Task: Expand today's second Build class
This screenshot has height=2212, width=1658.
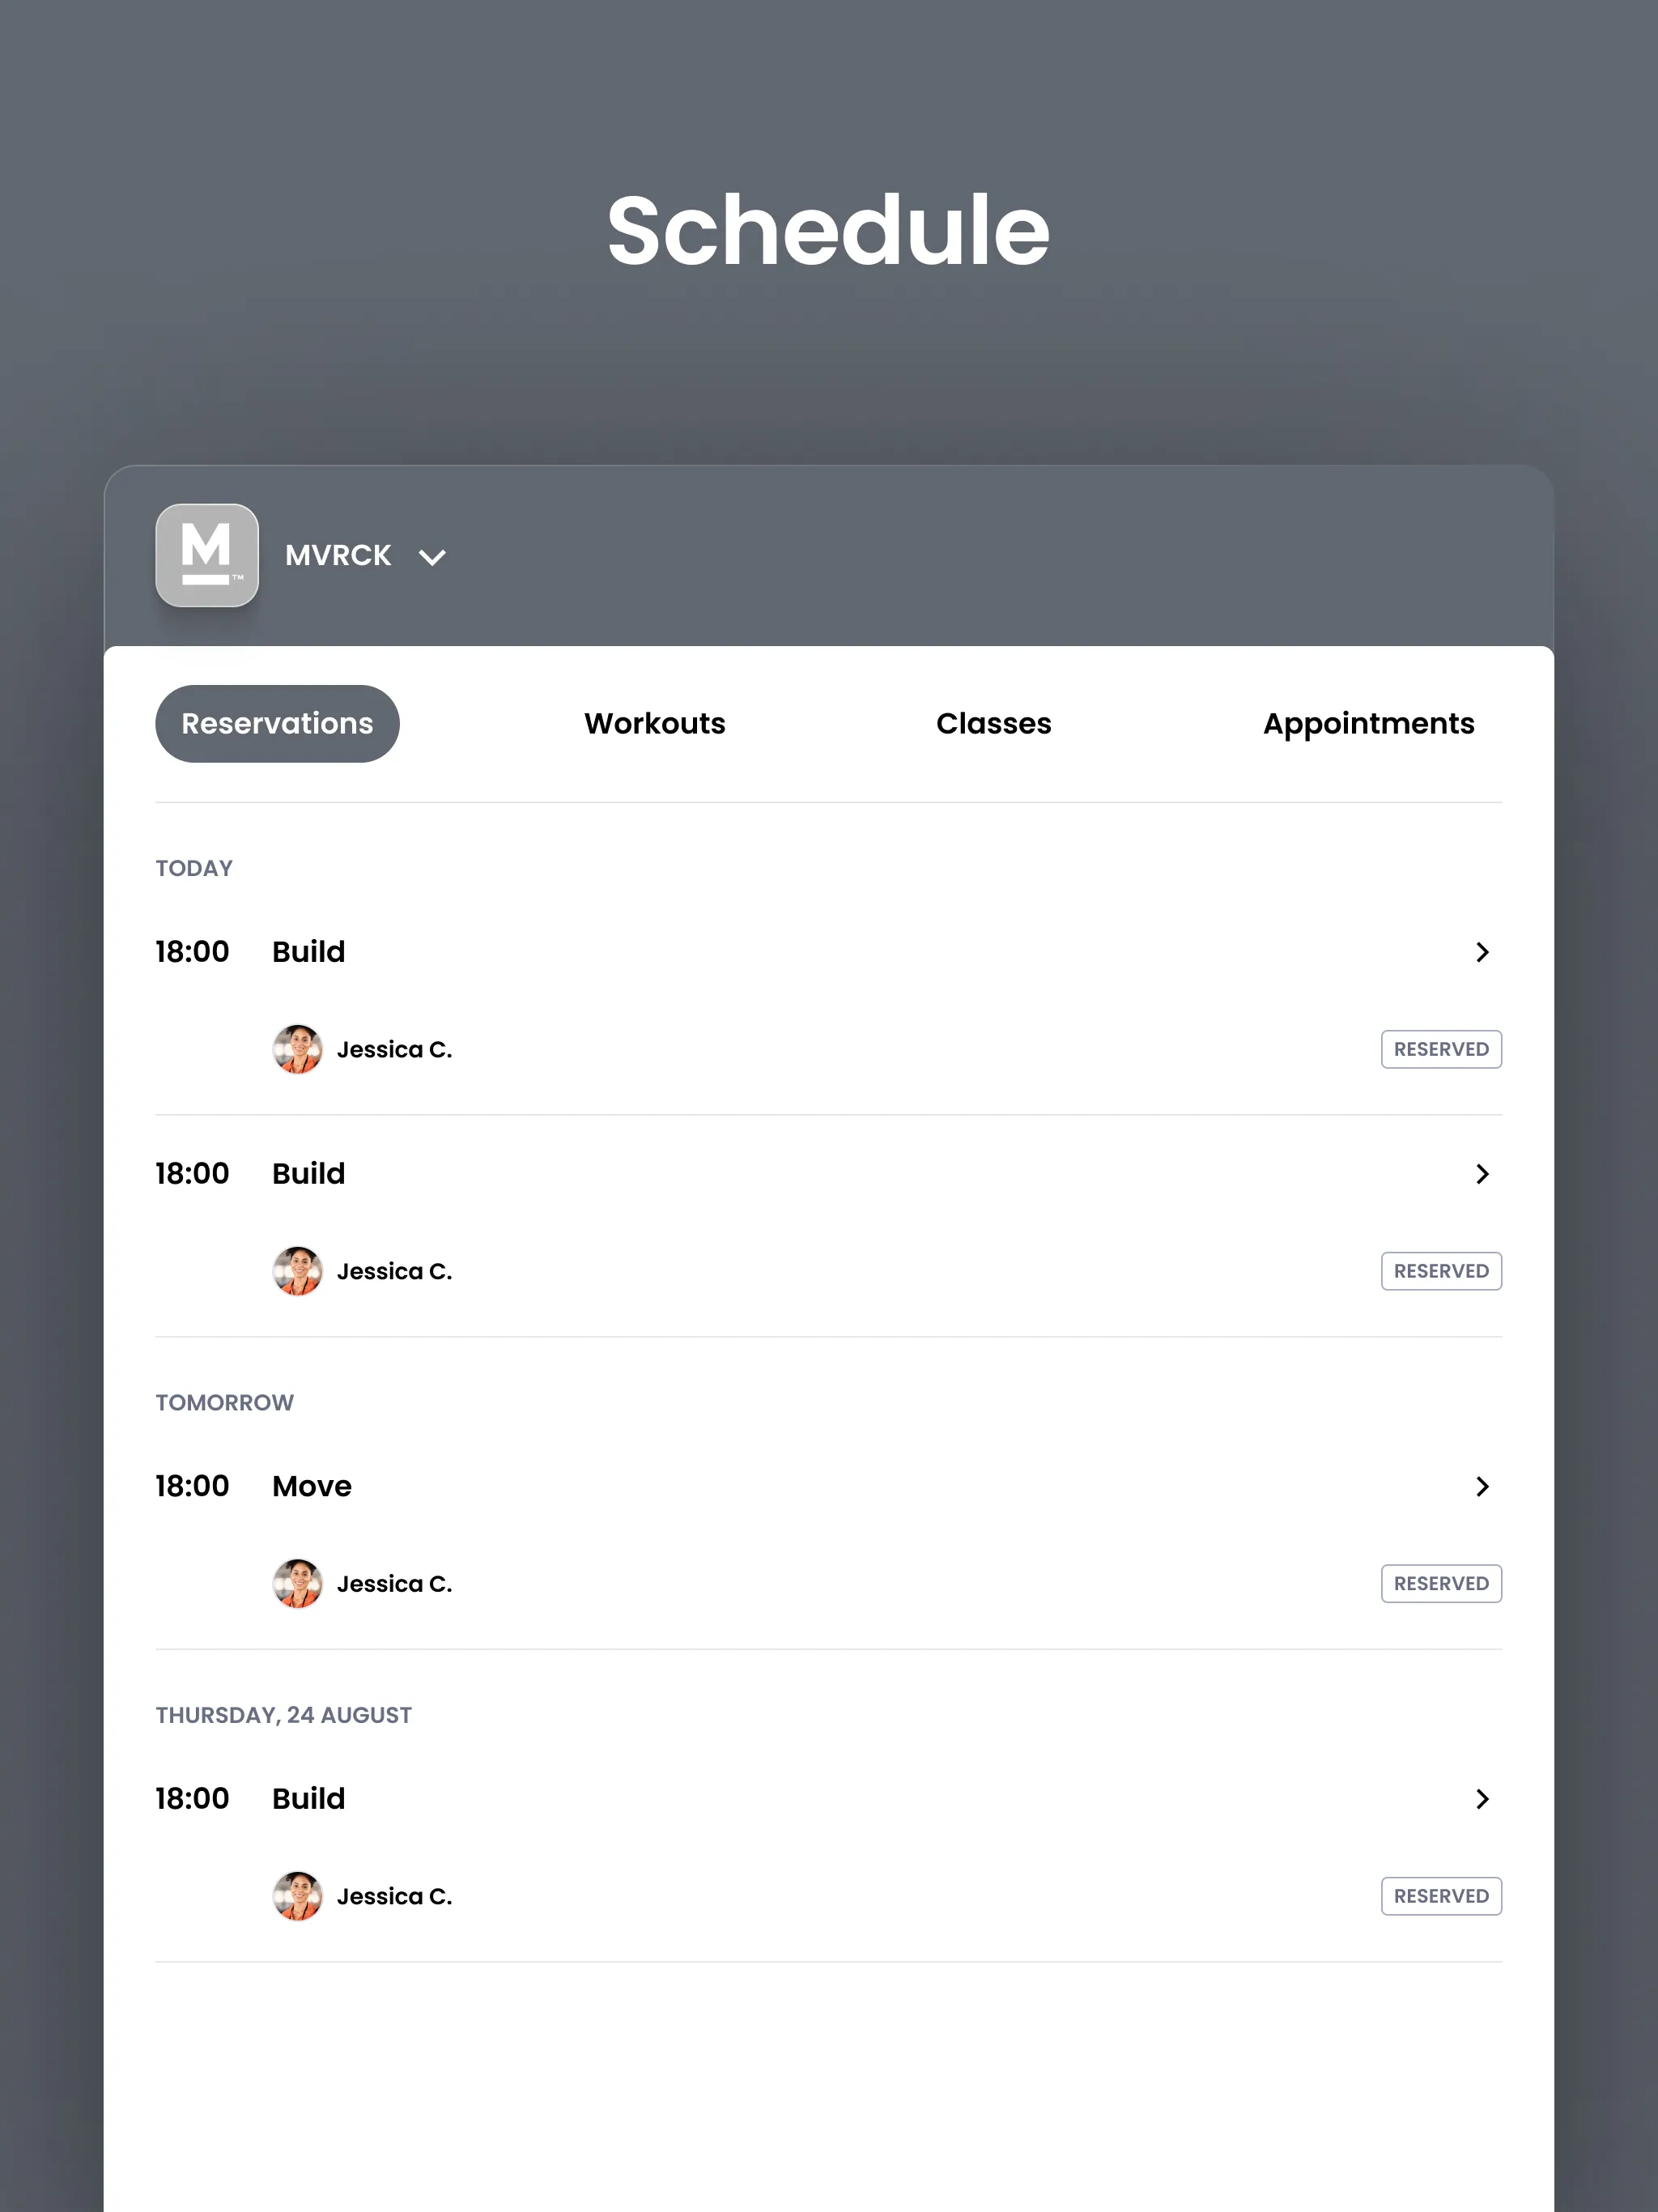Action: point(1481,1172)
